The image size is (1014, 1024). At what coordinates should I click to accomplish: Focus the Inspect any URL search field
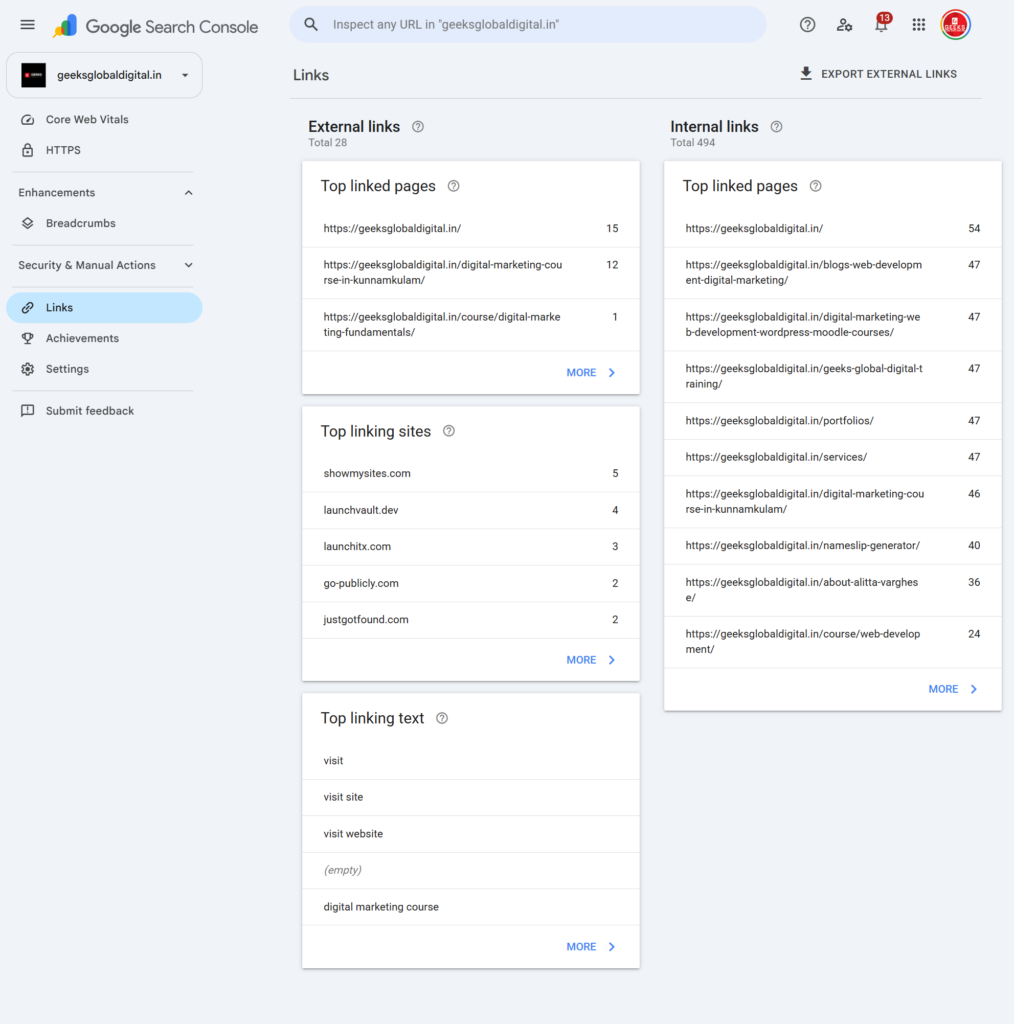pyautogui.click(x=528, y=25)
